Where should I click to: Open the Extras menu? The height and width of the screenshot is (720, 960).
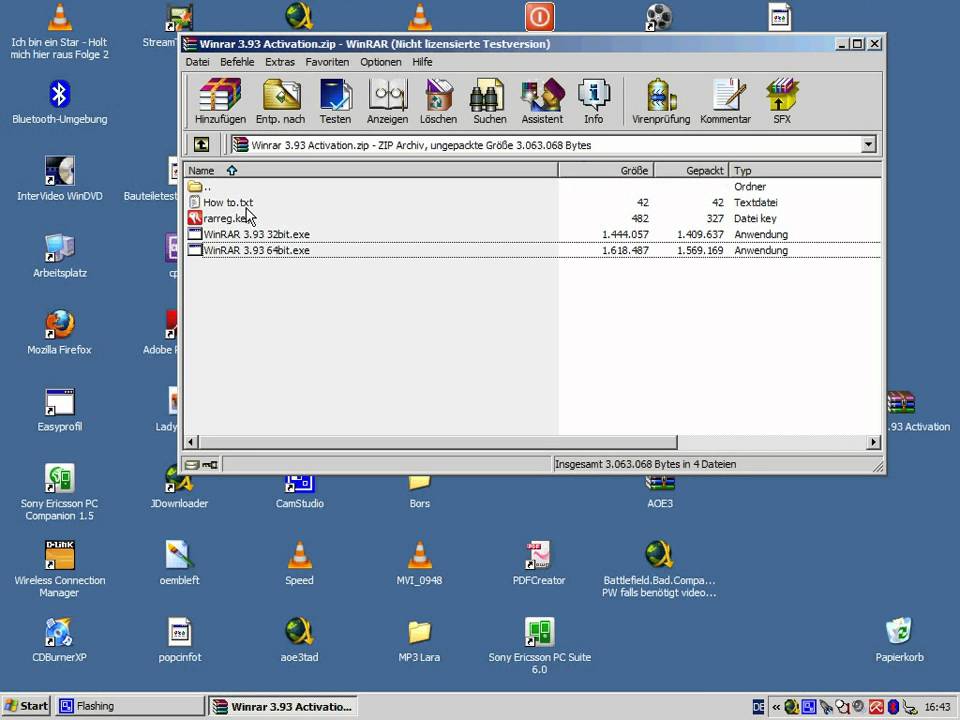pyautogui.click(x=280, y=62)
